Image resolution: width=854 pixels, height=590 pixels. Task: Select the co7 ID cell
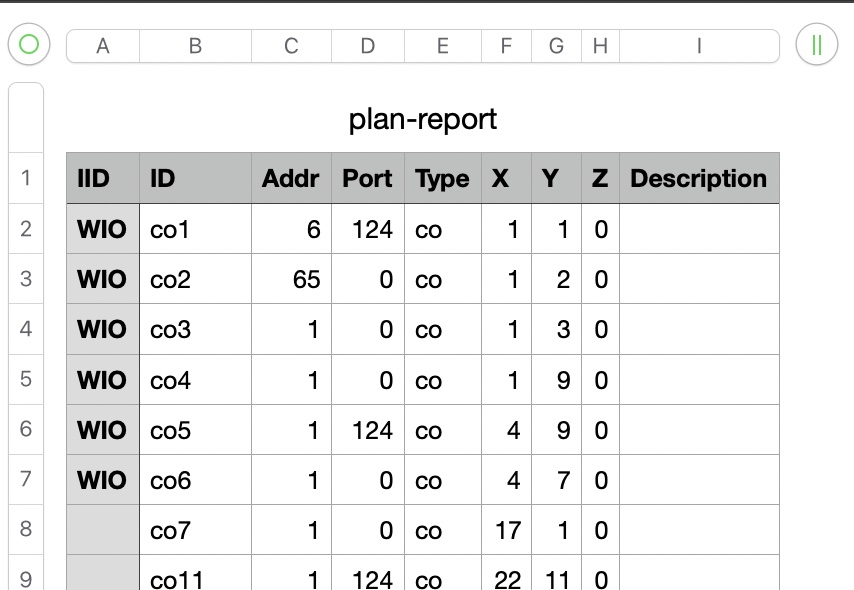(195, 530)
